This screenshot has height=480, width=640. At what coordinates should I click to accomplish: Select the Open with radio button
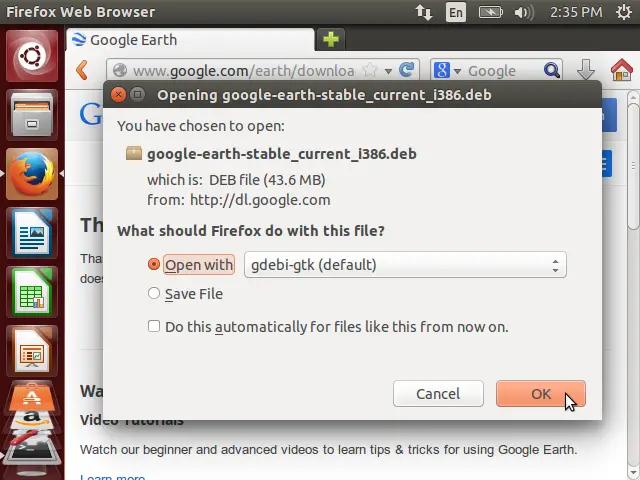pyautogui.click(x=154, y=264)
